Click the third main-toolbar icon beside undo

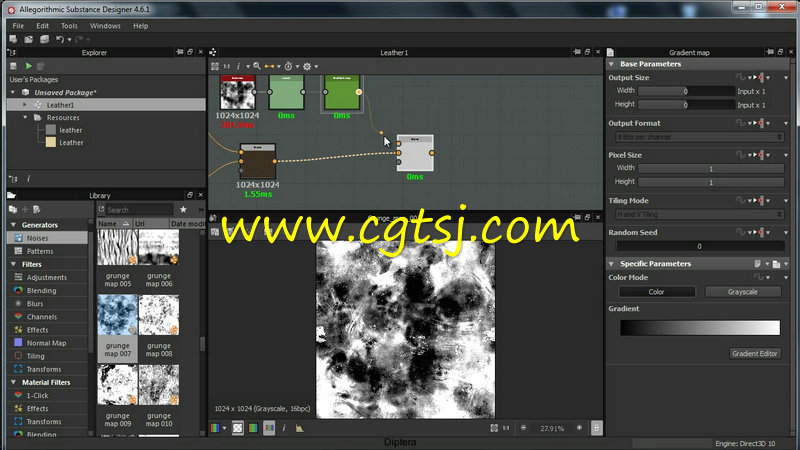pos(44,39)
